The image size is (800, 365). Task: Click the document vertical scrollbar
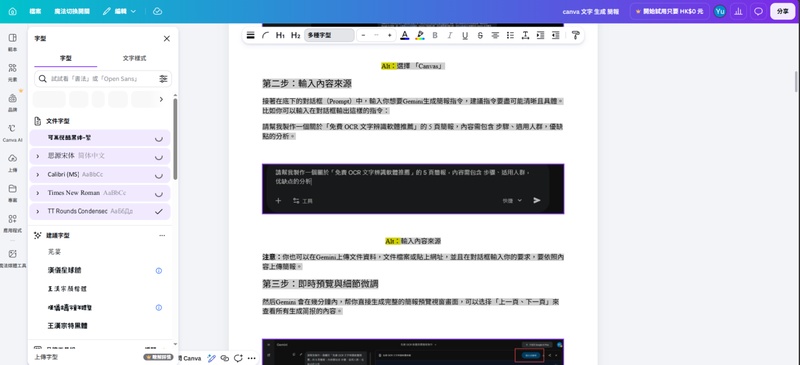(796, 82)
